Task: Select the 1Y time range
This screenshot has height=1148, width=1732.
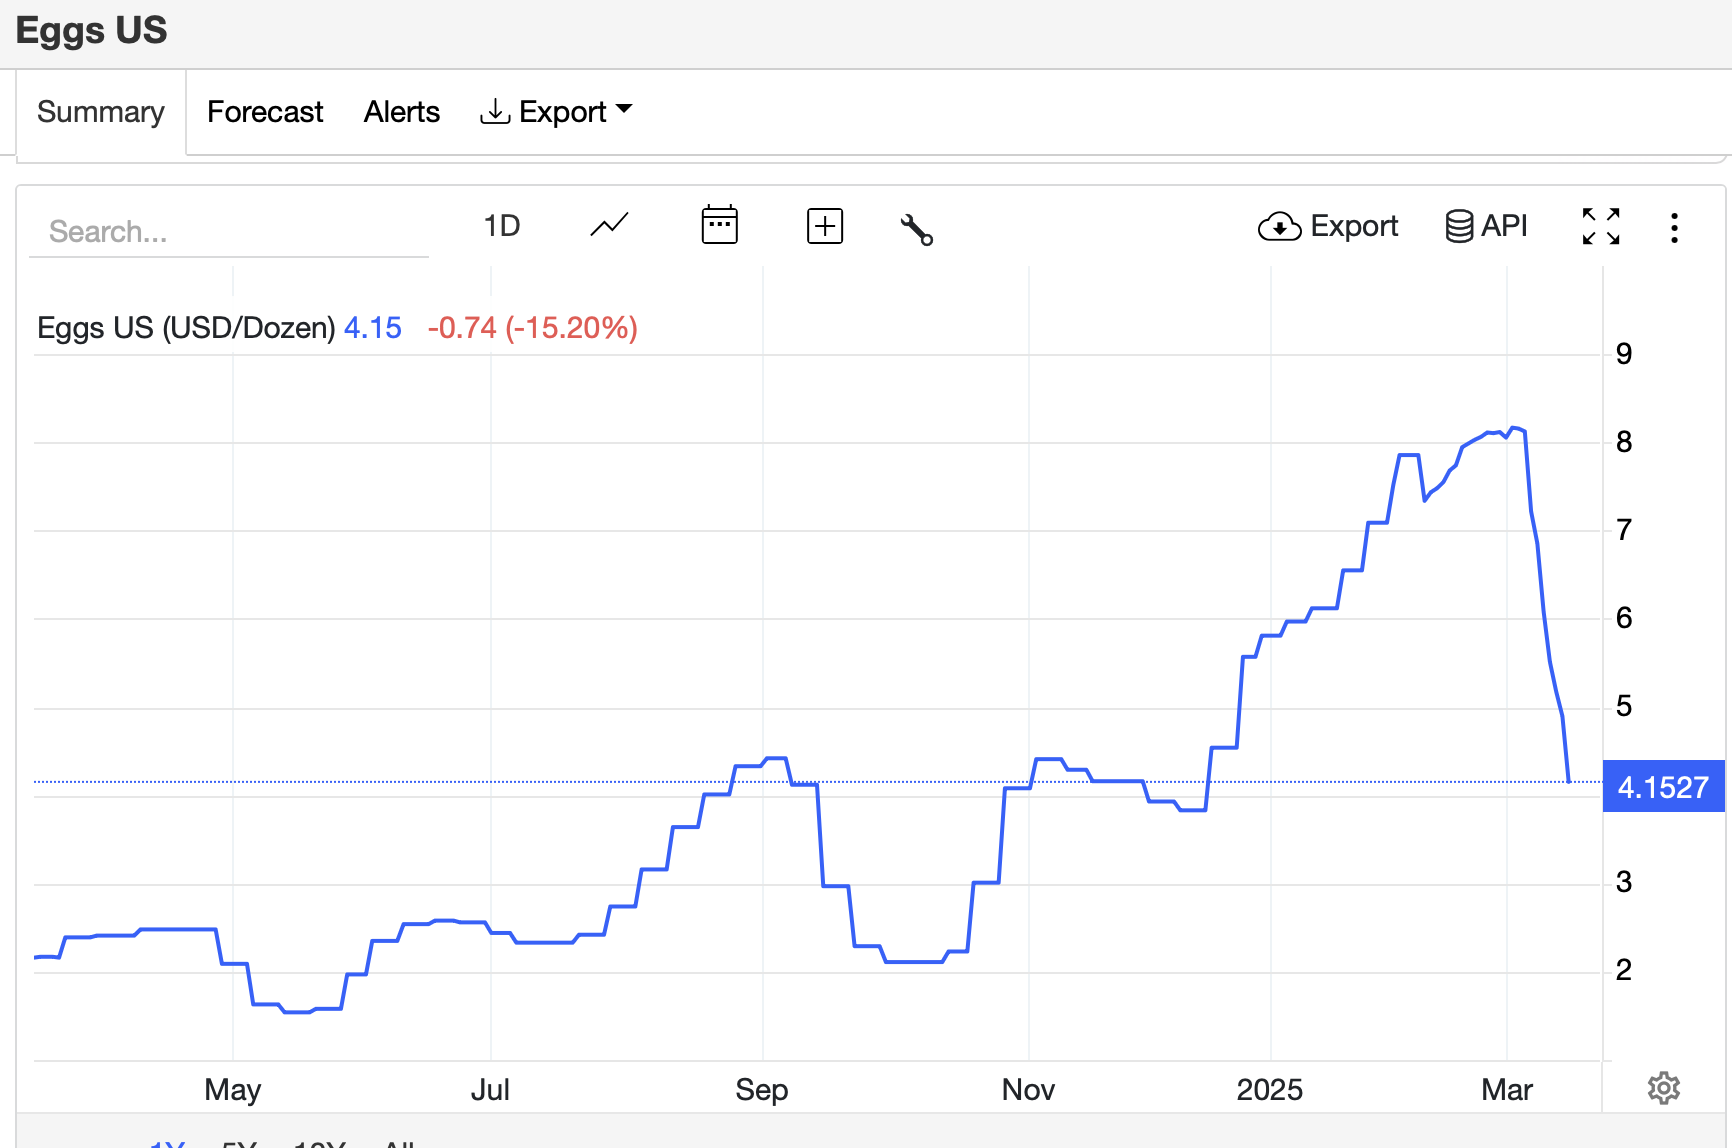Action: (167, 1143)
